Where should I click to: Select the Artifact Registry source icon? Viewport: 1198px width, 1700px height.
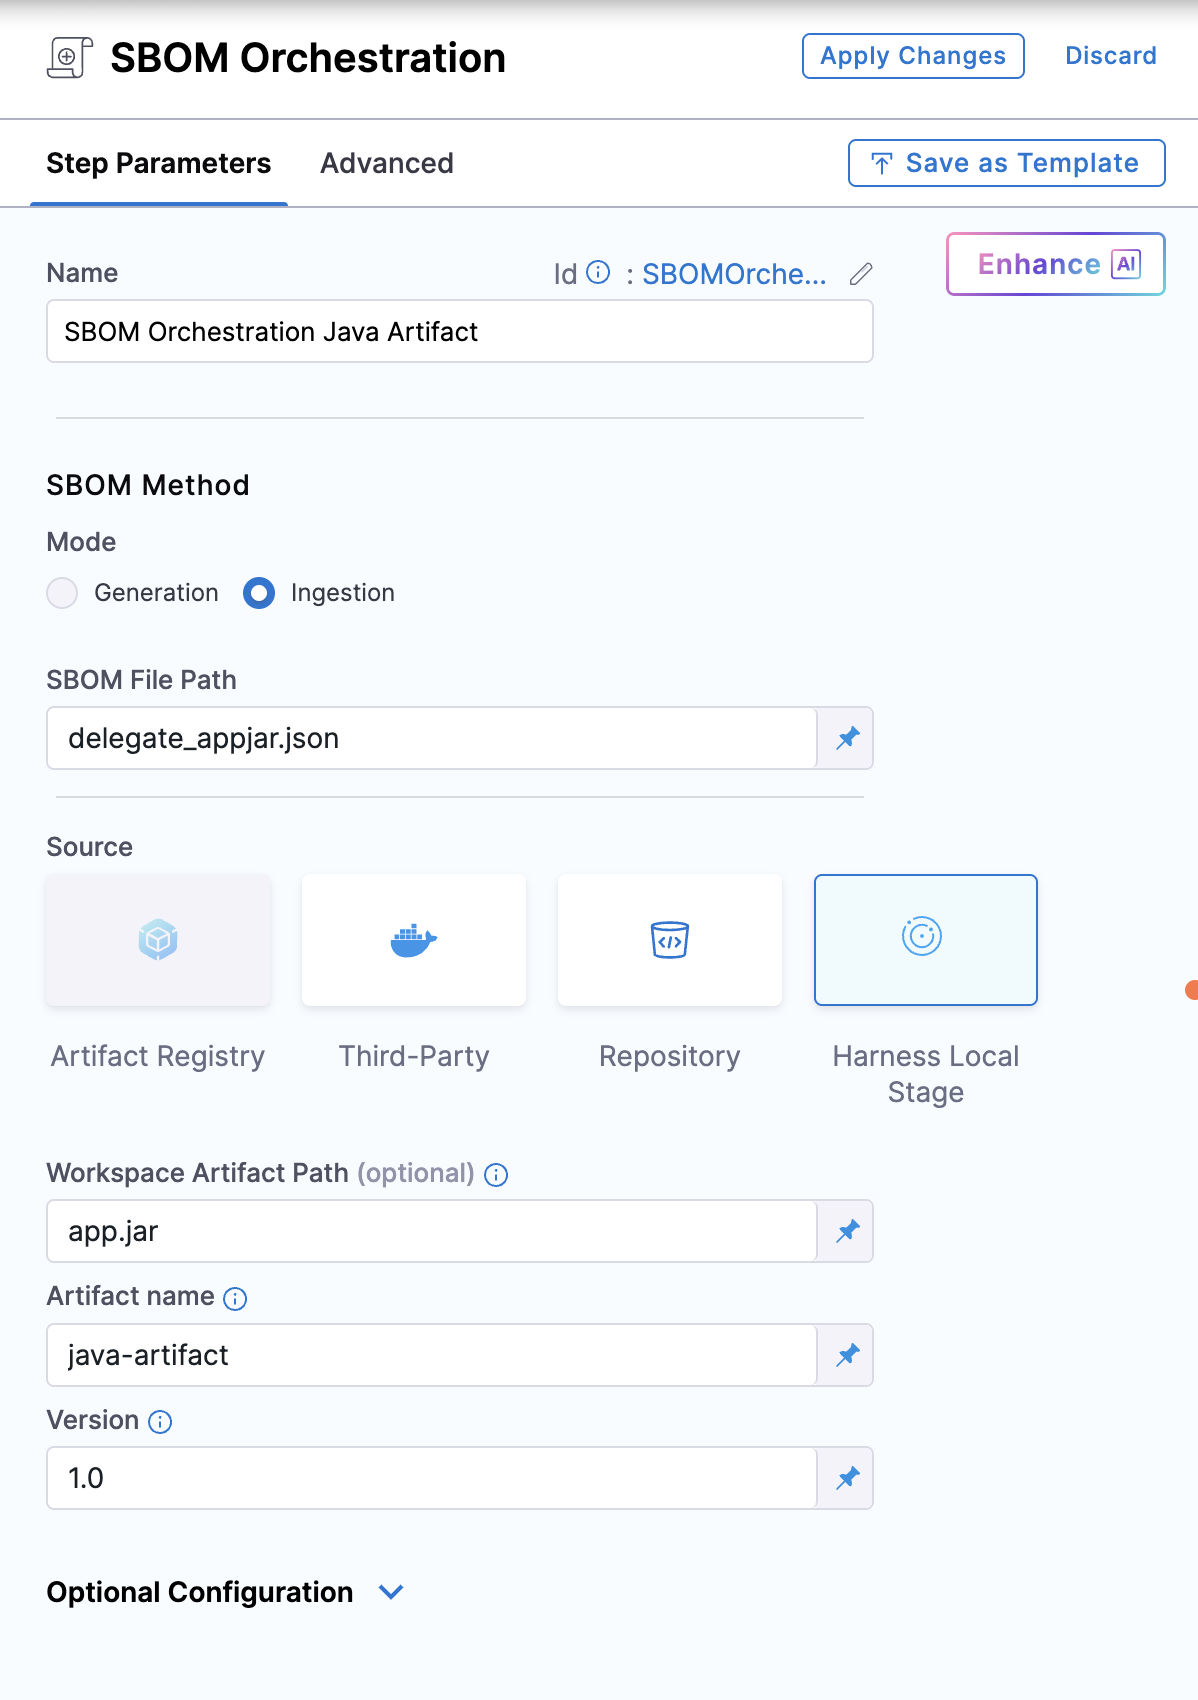click(x=158, y=940)
